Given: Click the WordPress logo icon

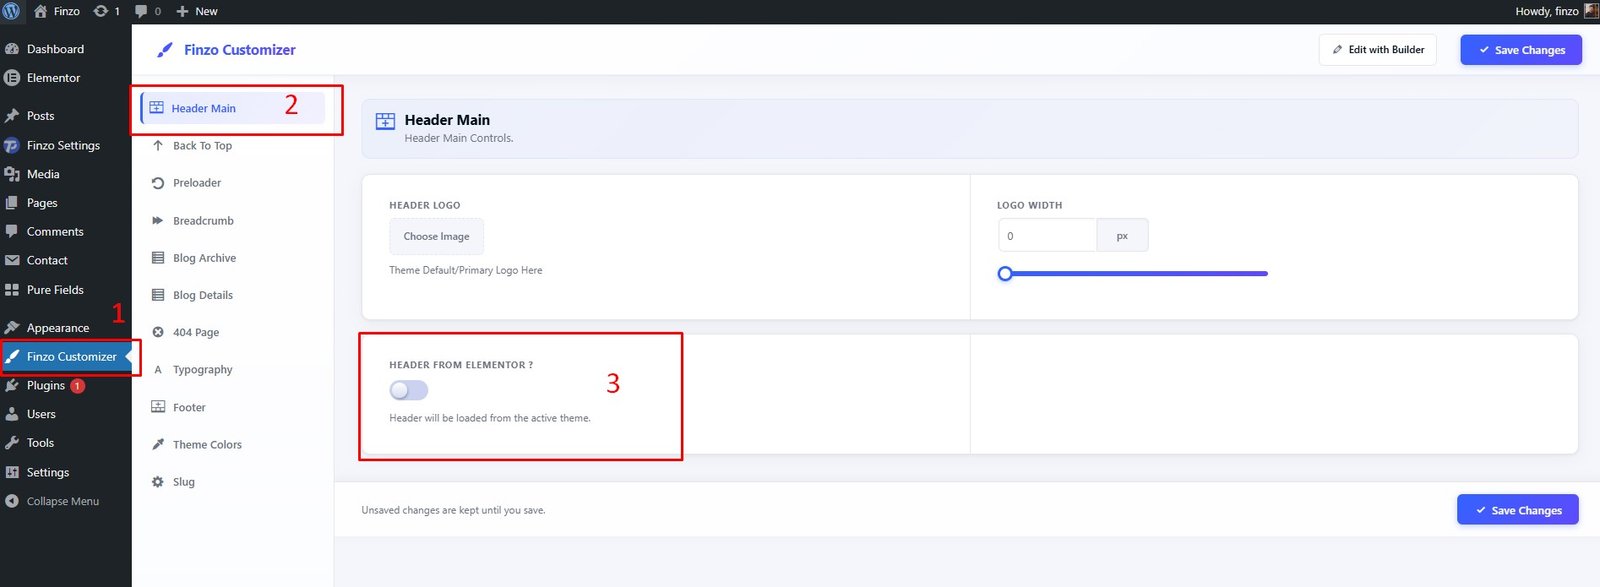Looking at the screenshot, I should [11, 11].
